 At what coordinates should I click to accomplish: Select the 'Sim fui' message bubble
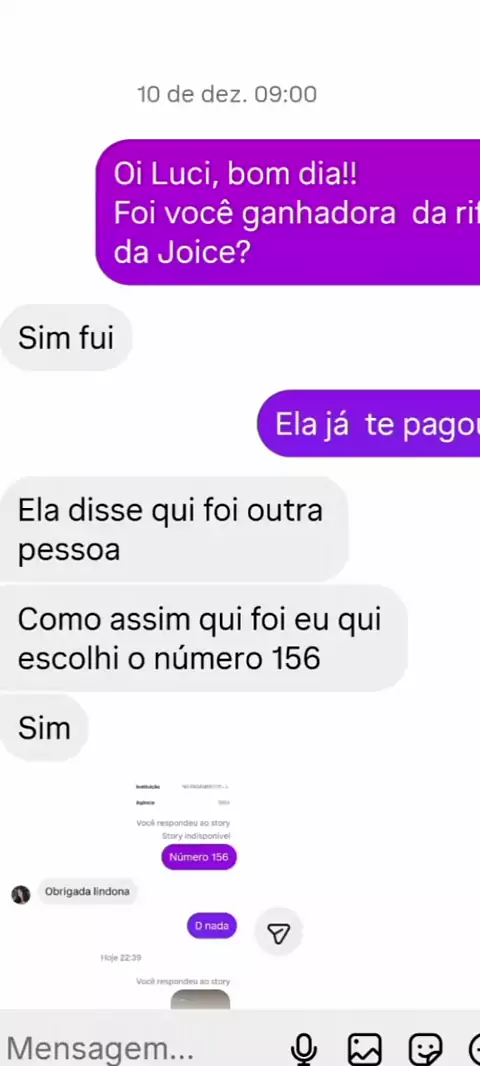[65, 338]
